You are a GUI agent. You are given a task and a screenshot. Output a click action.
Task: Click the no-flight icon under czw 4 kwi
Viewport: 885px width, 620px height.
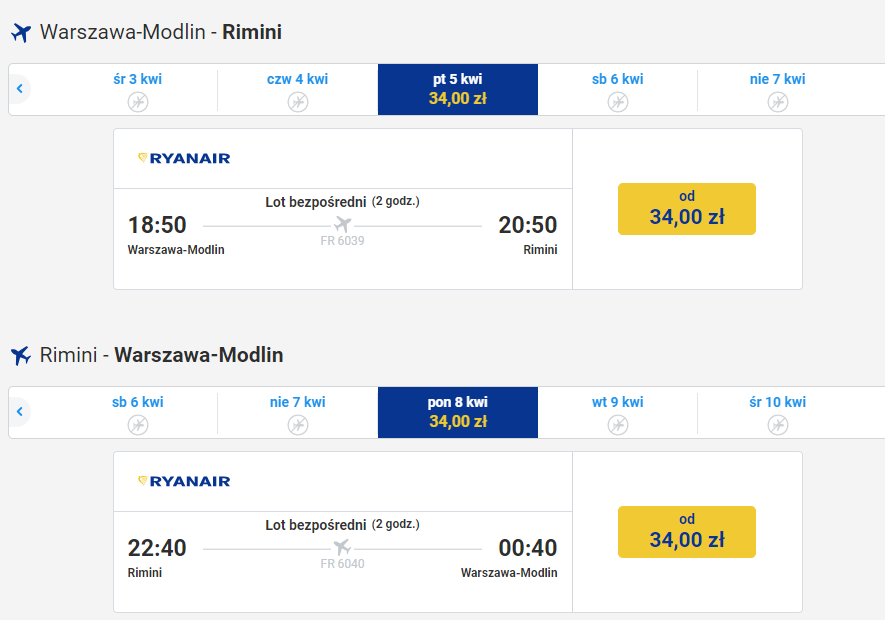[298, 102]
